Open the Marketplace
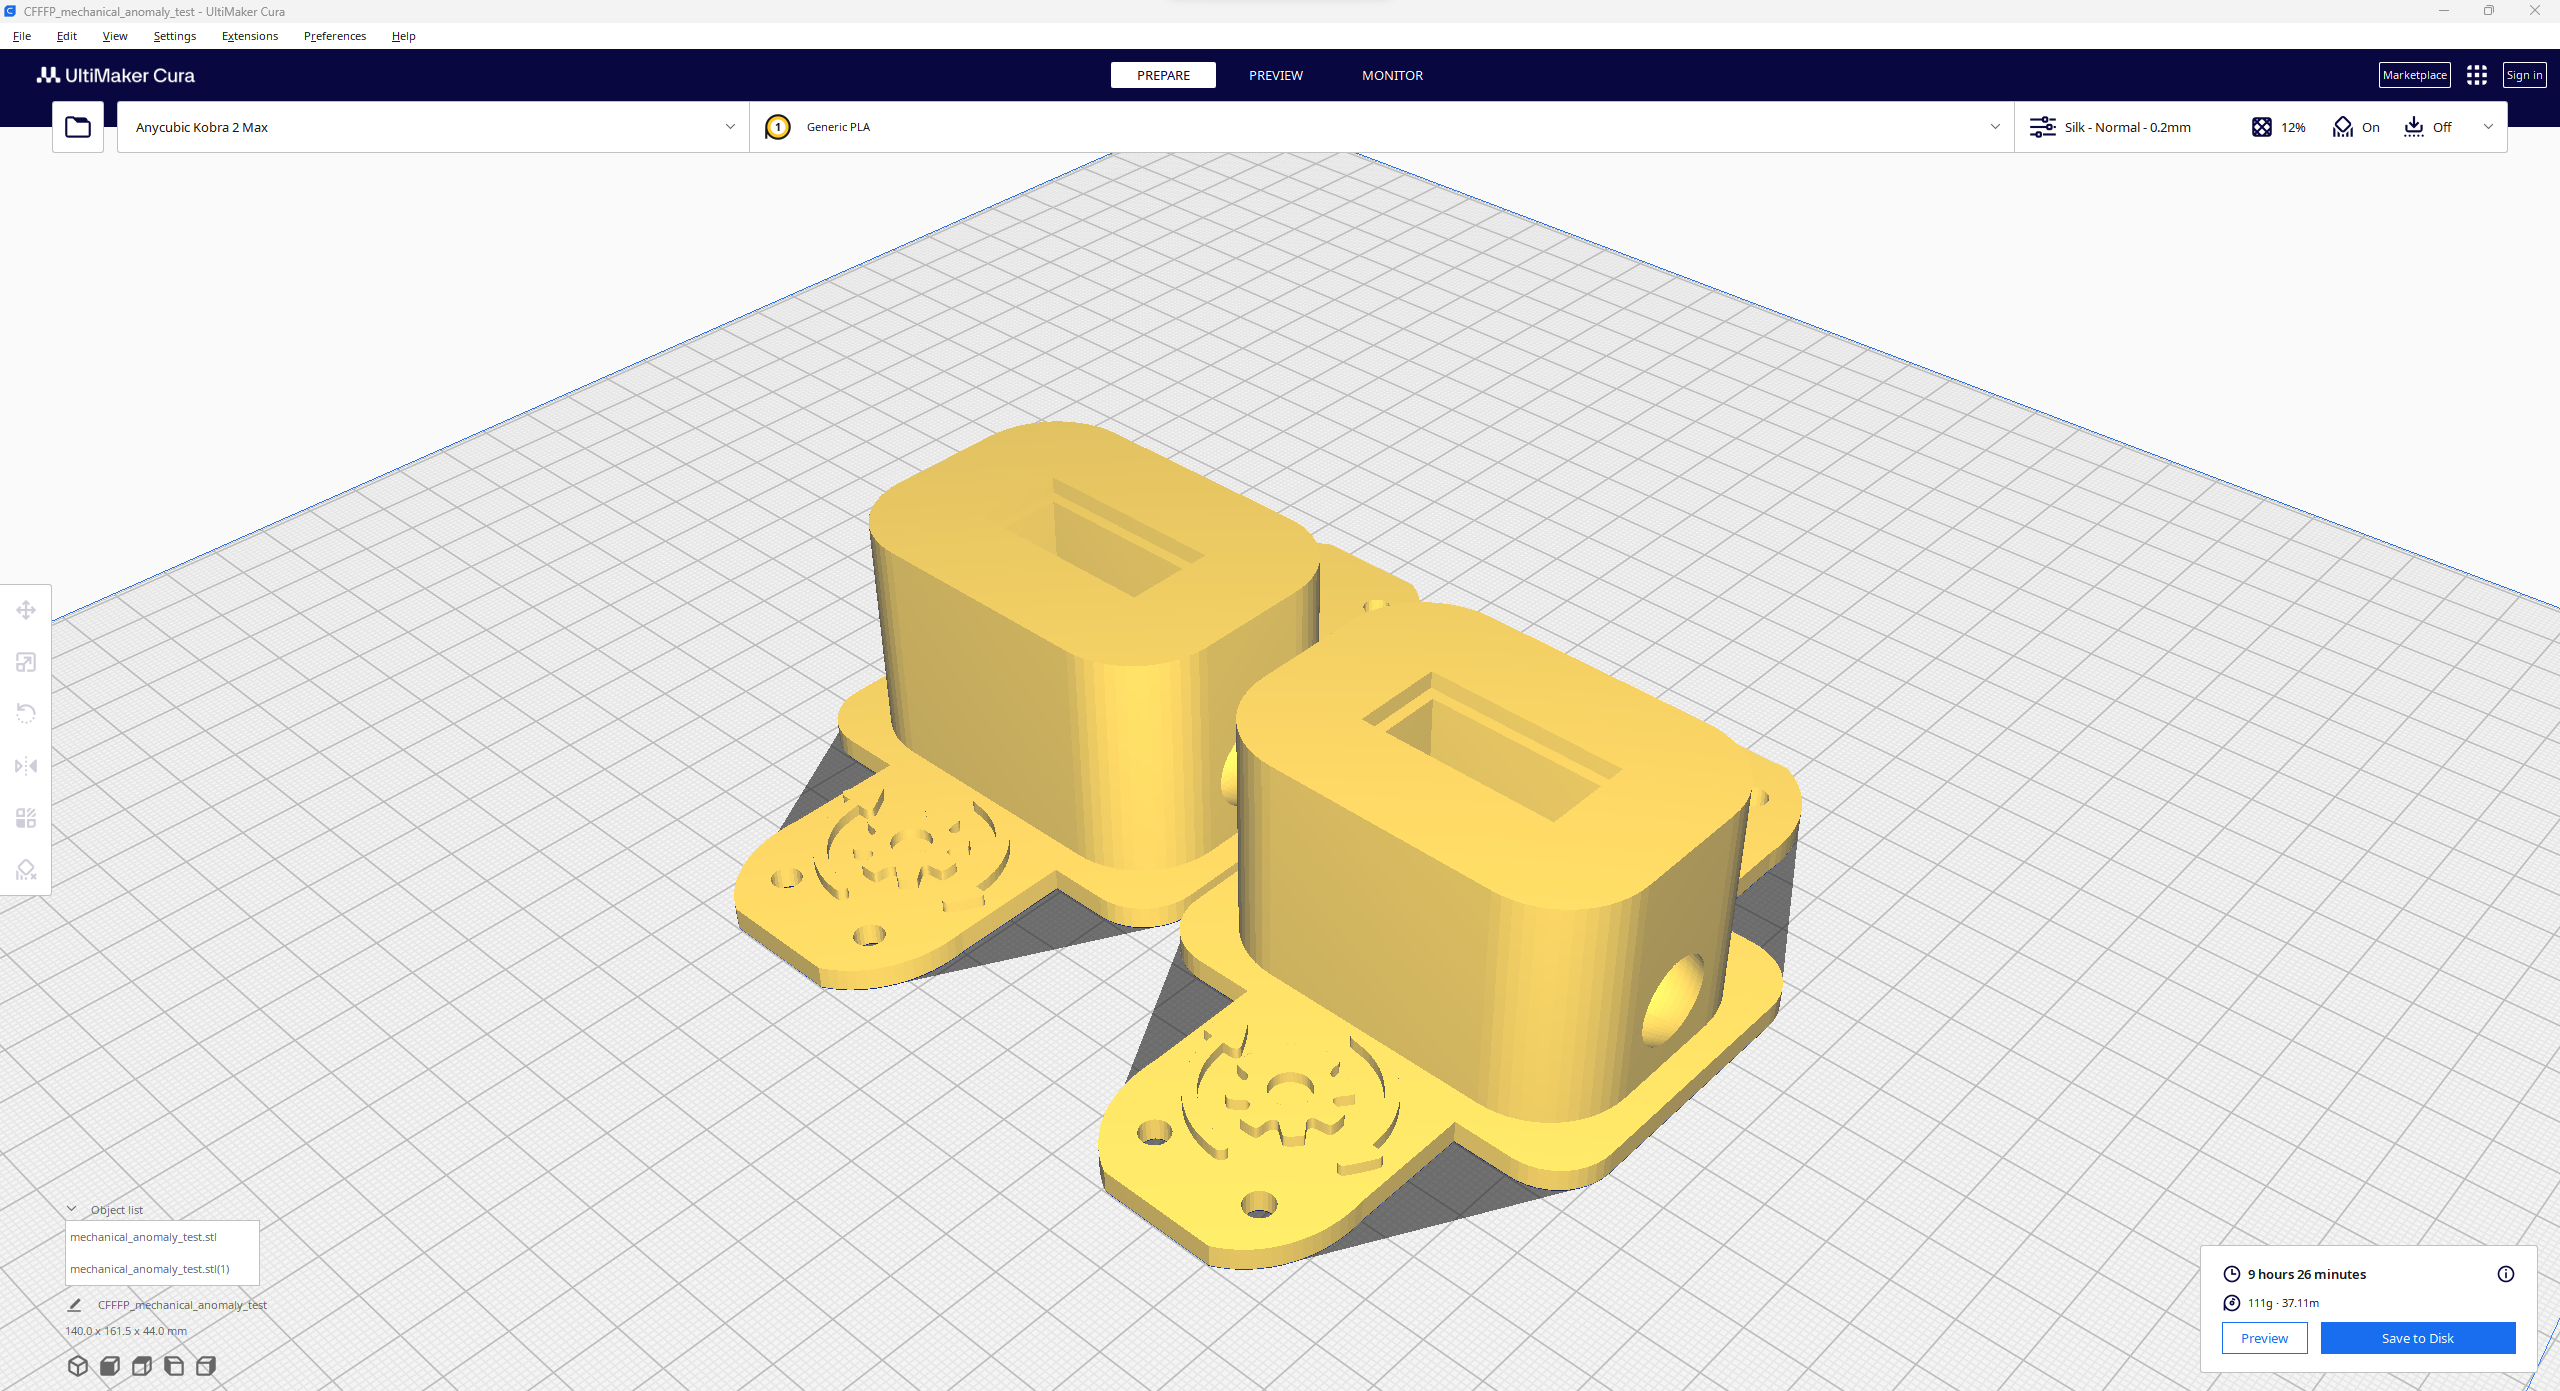2560x1391 pixels. pyautogui.click(x=2414, y=75)
